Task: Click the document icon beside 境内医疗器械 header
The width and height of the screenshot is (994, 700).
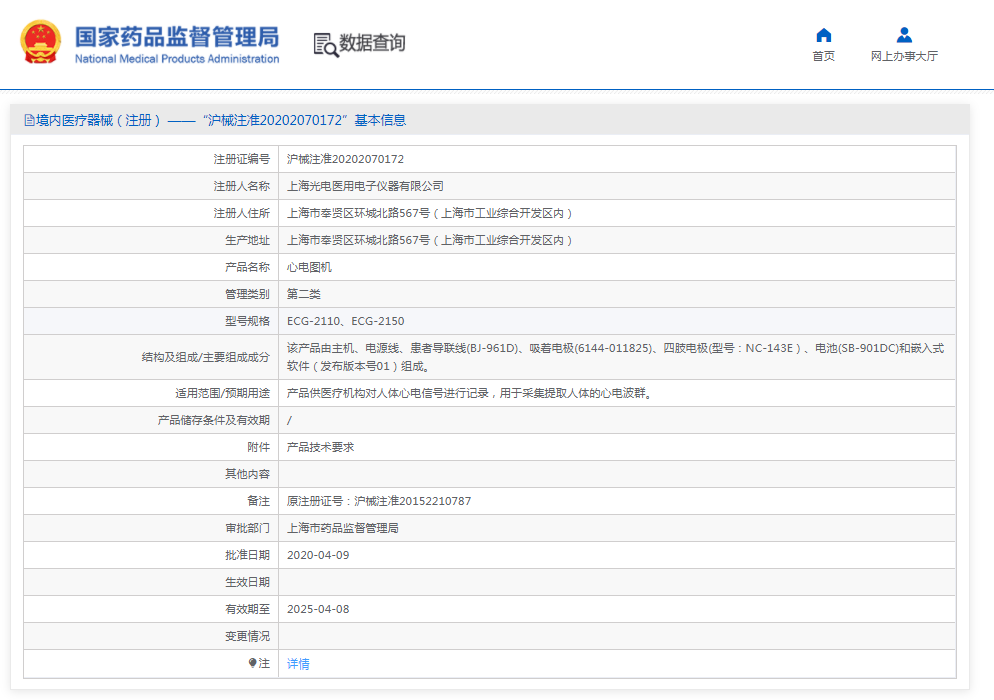Action: (30, 120)
